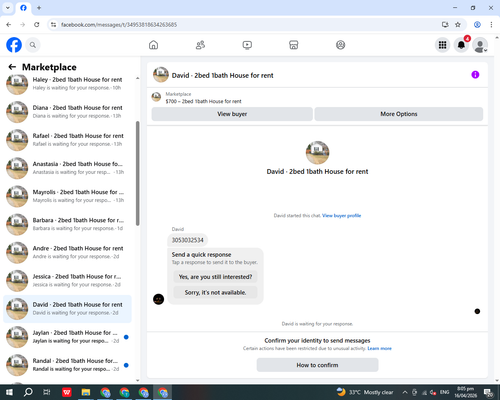Open the Groups icon in top navigation
The image size is (500, 400).
340,45
